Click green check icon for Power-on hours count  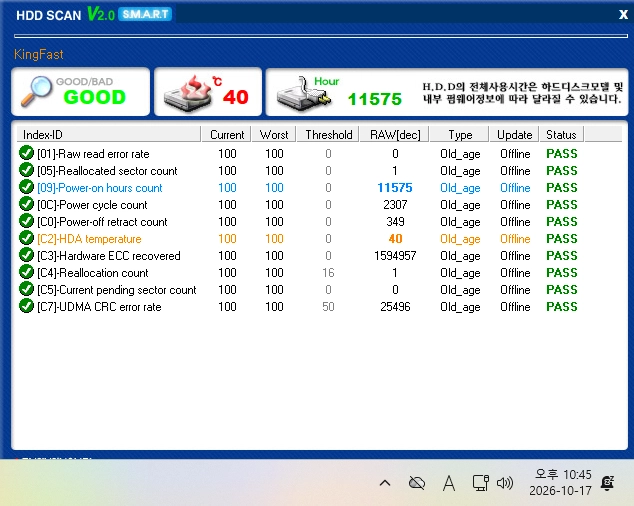click(26, 187)
